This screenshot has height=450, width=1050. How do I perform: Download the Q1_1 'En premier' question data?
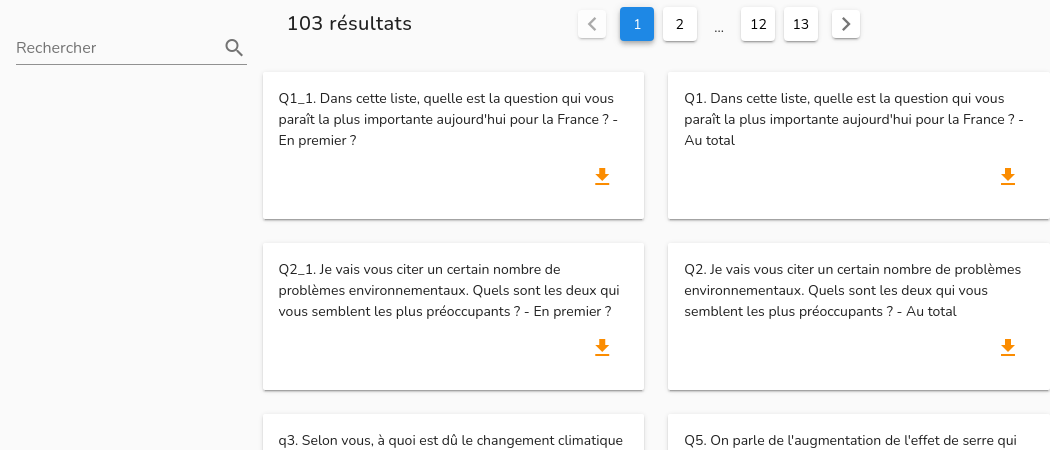[x=602, y=177]
